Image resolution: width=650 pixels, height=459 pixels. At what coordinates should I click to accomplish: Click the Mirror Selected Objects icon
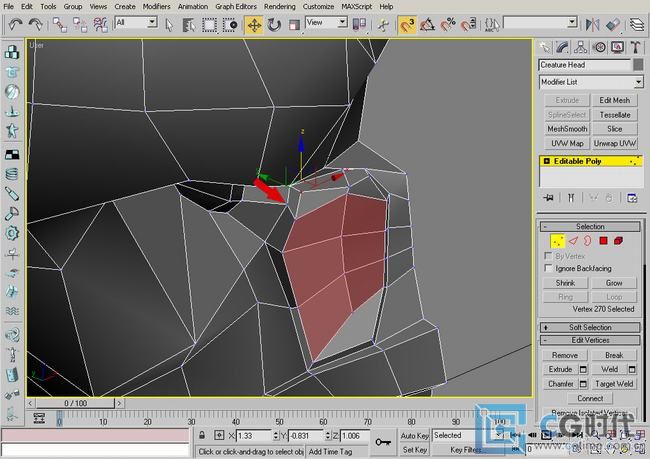tap(592, 25)
